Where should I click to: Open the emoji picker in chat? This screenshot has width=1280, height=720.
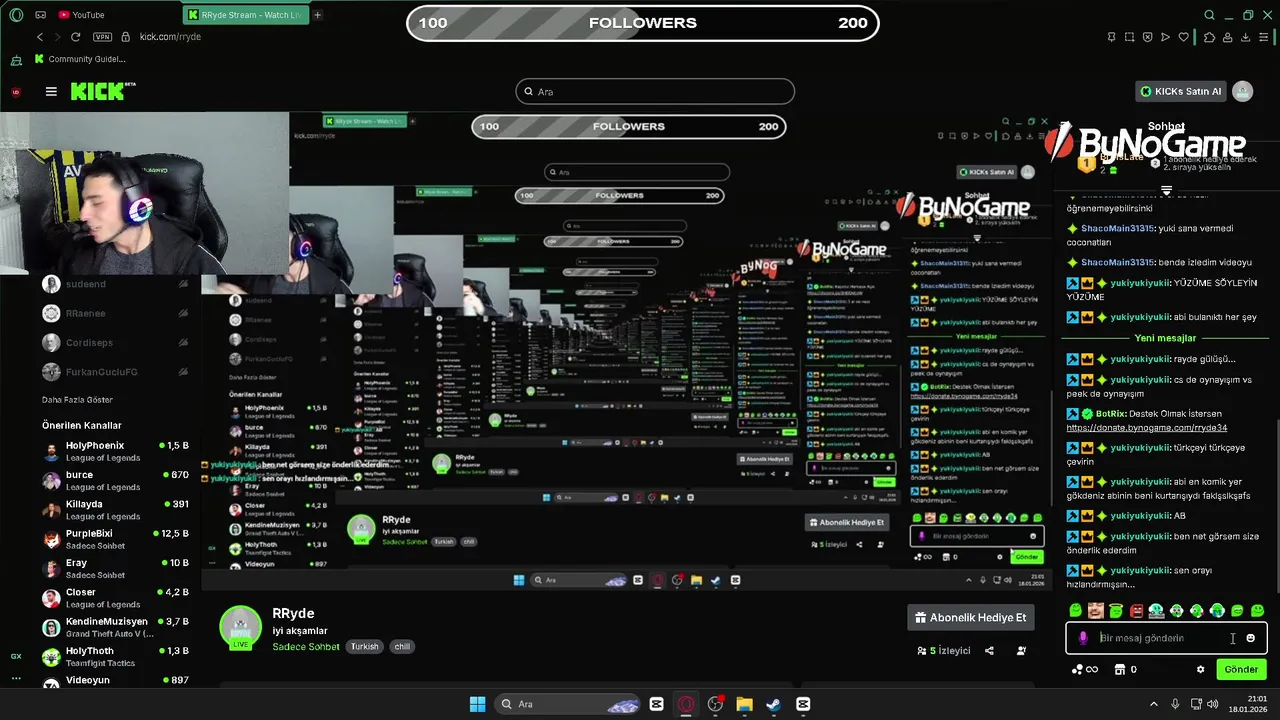[x=1250, y=638]
